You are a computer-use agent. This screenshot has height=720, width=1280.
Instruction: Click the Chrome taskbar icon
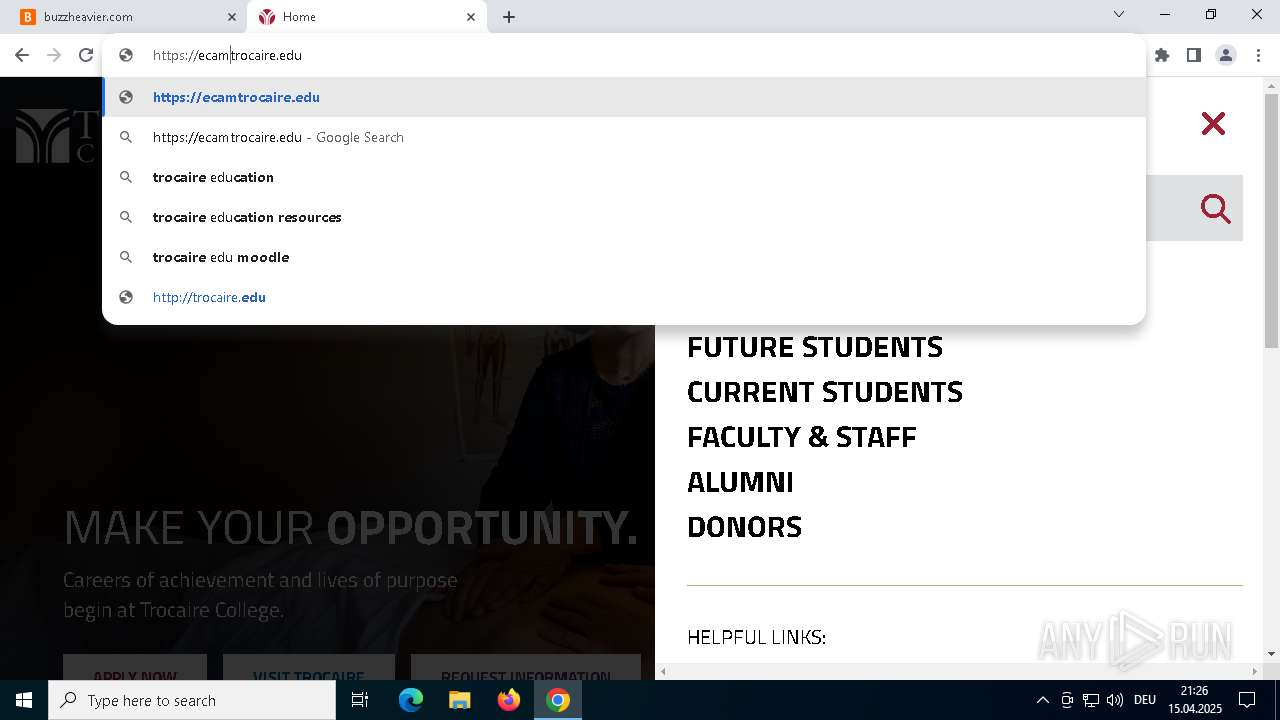pos(558,700)
